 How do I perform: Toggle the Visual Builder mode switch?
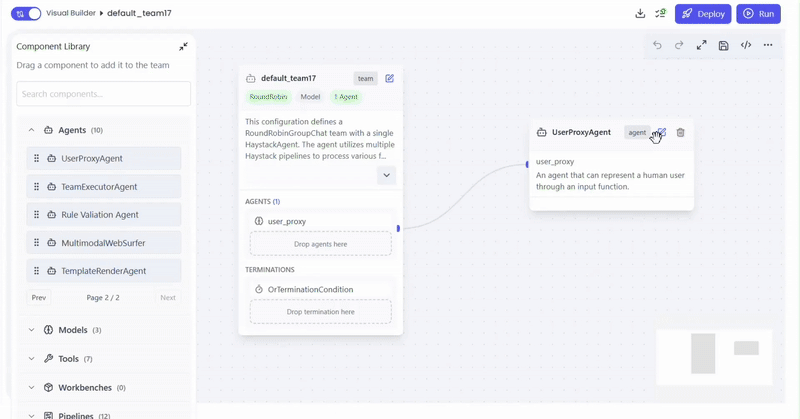(x=26, y=14)
